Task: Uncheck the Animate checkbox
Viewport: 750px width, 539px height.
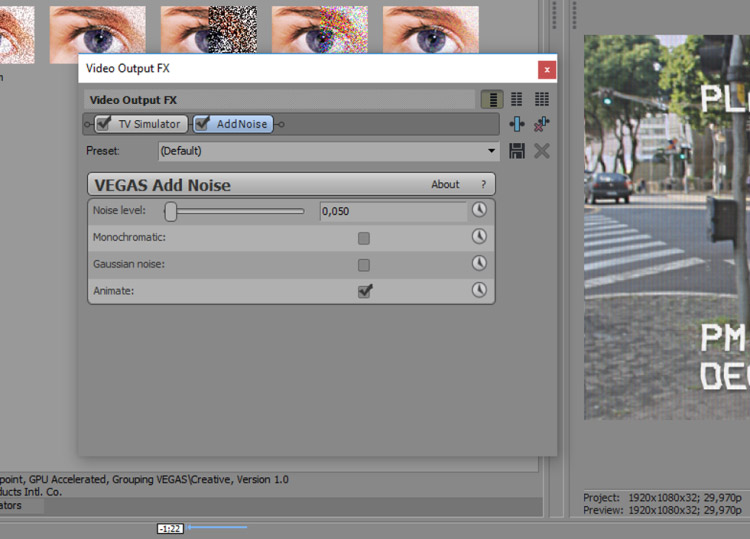Action: coord(365,291)
